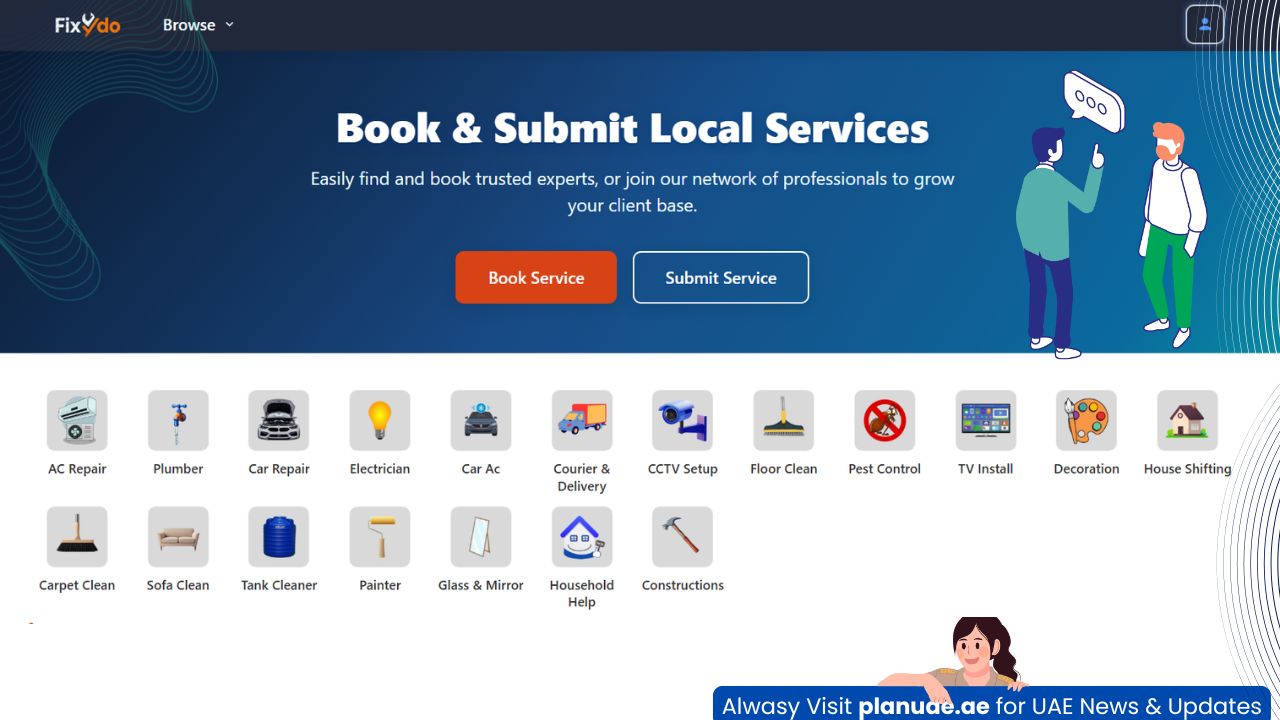Choose the Car Repair service icon
The width and height of the screenshot is (1280, 720).
[279, 421]
